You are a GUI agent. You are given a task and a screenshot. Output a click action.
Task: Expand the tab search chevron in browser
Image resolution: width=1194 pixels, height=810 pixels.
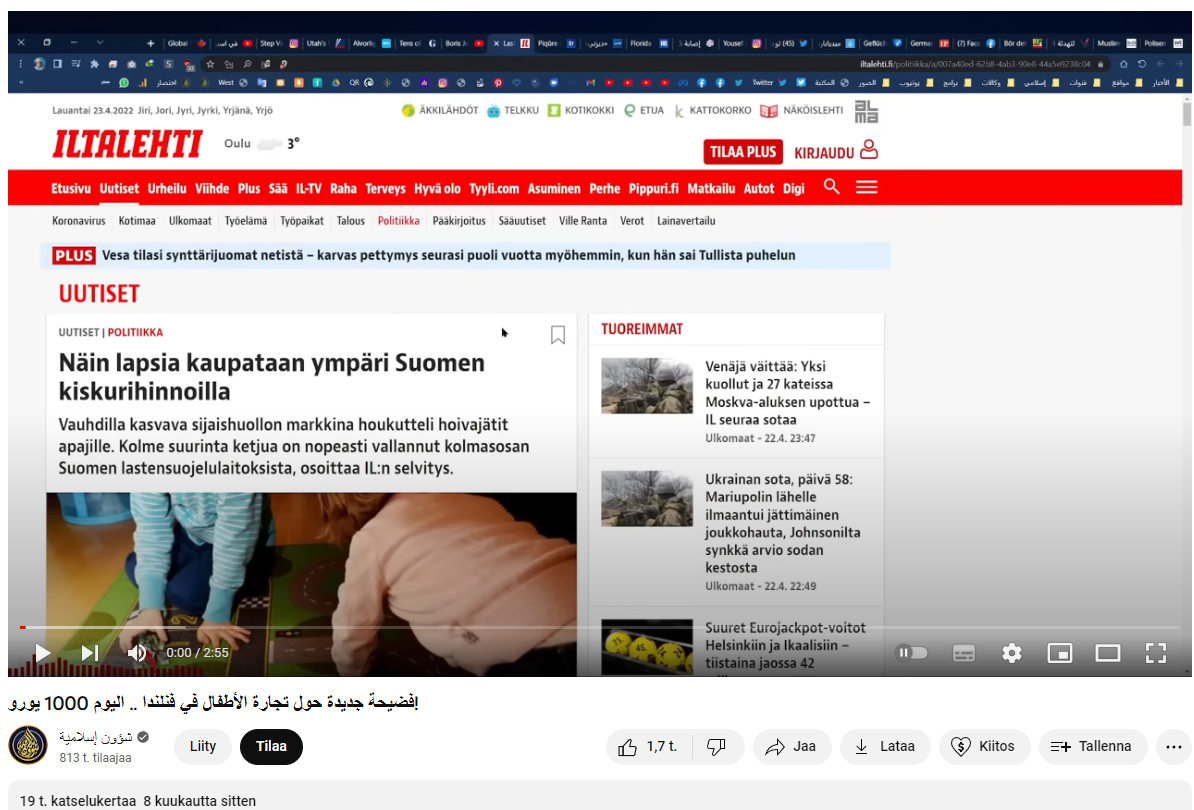pos(100,43)
